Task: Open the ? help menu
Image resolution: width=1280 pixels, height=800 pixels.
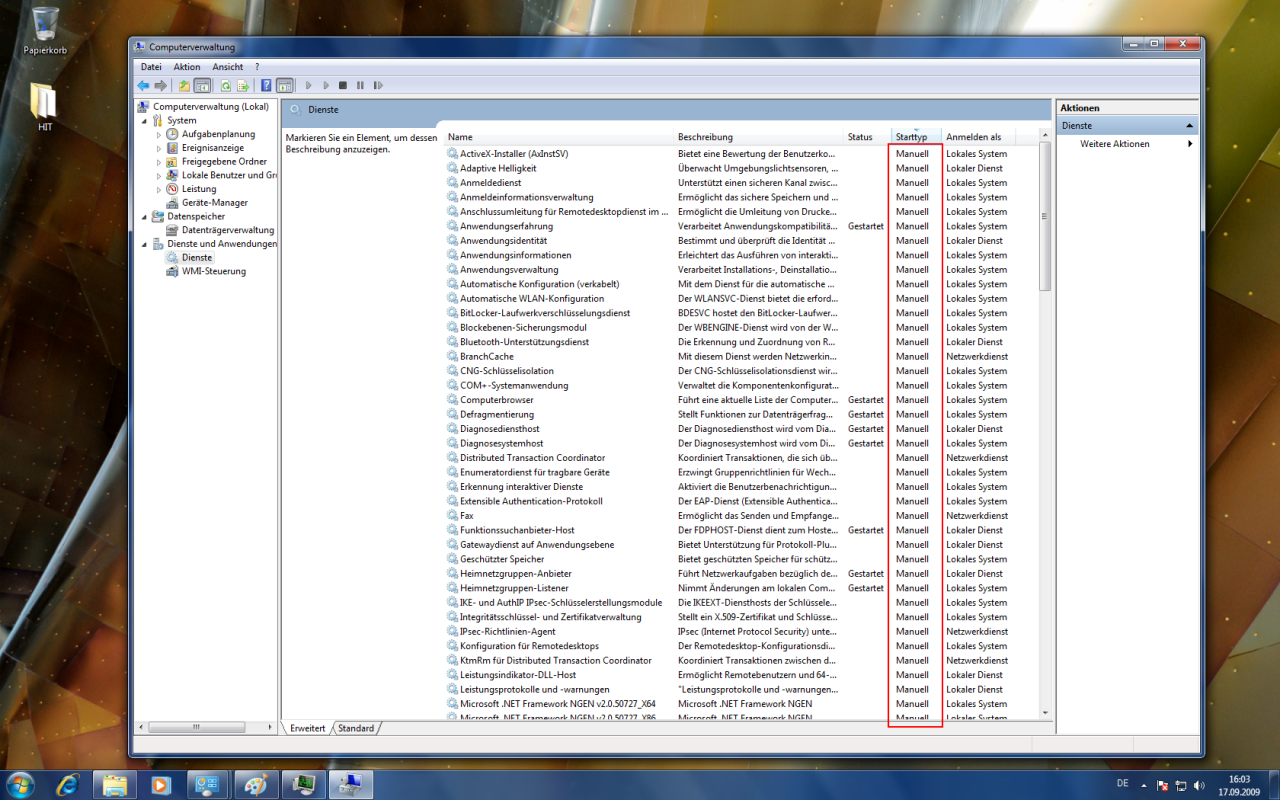Action: click(x=257, y=67)
